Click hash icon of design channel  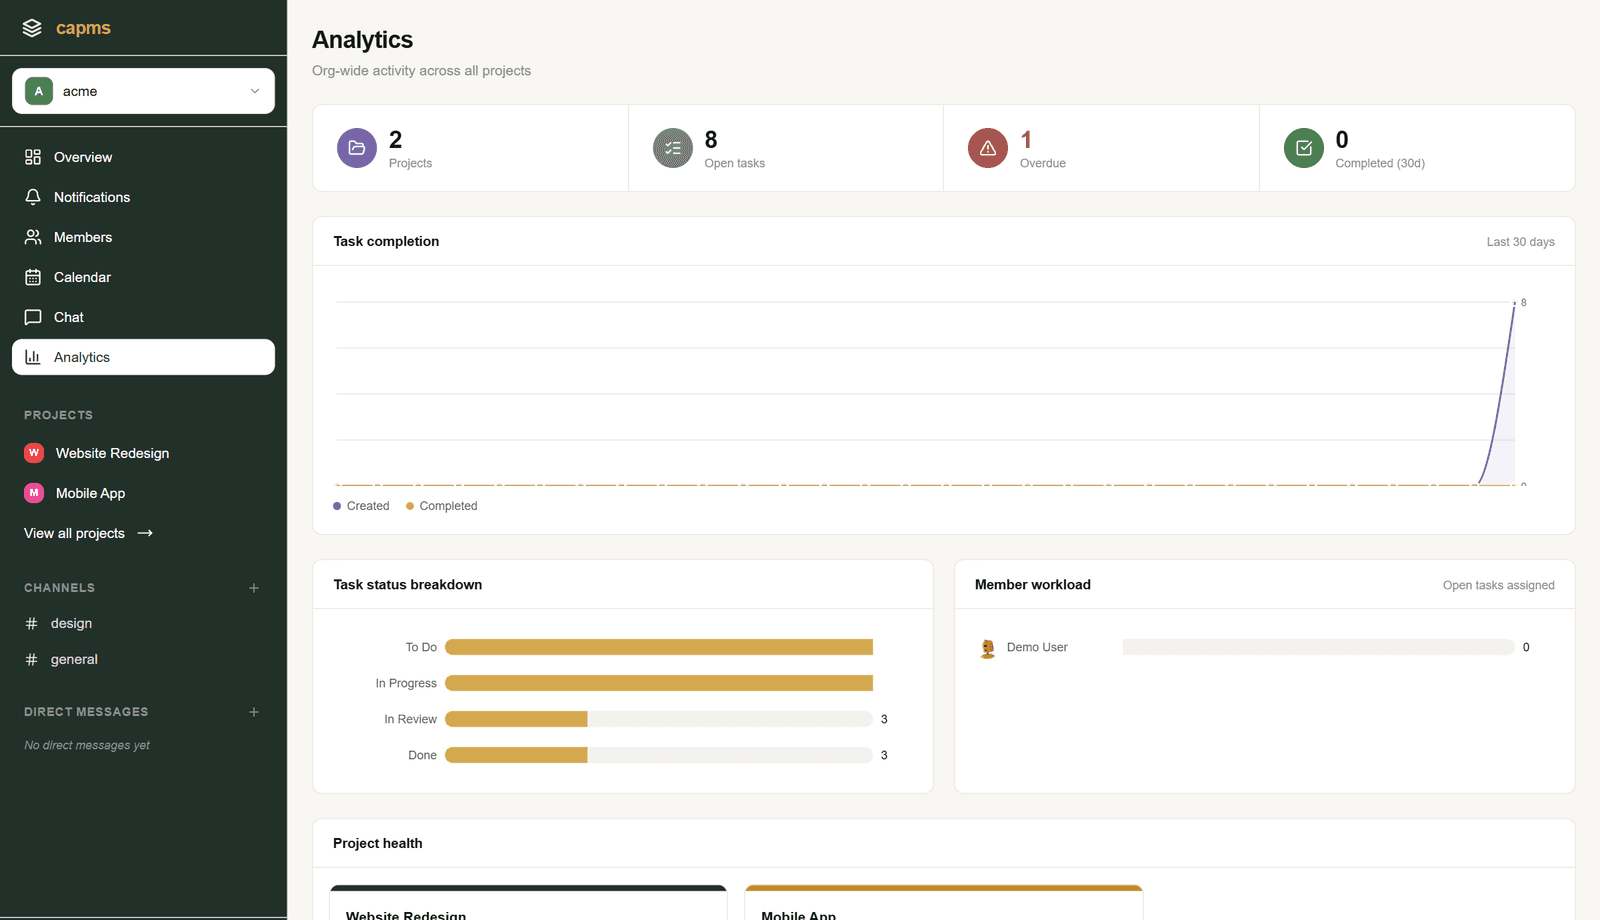coord(31,623)
